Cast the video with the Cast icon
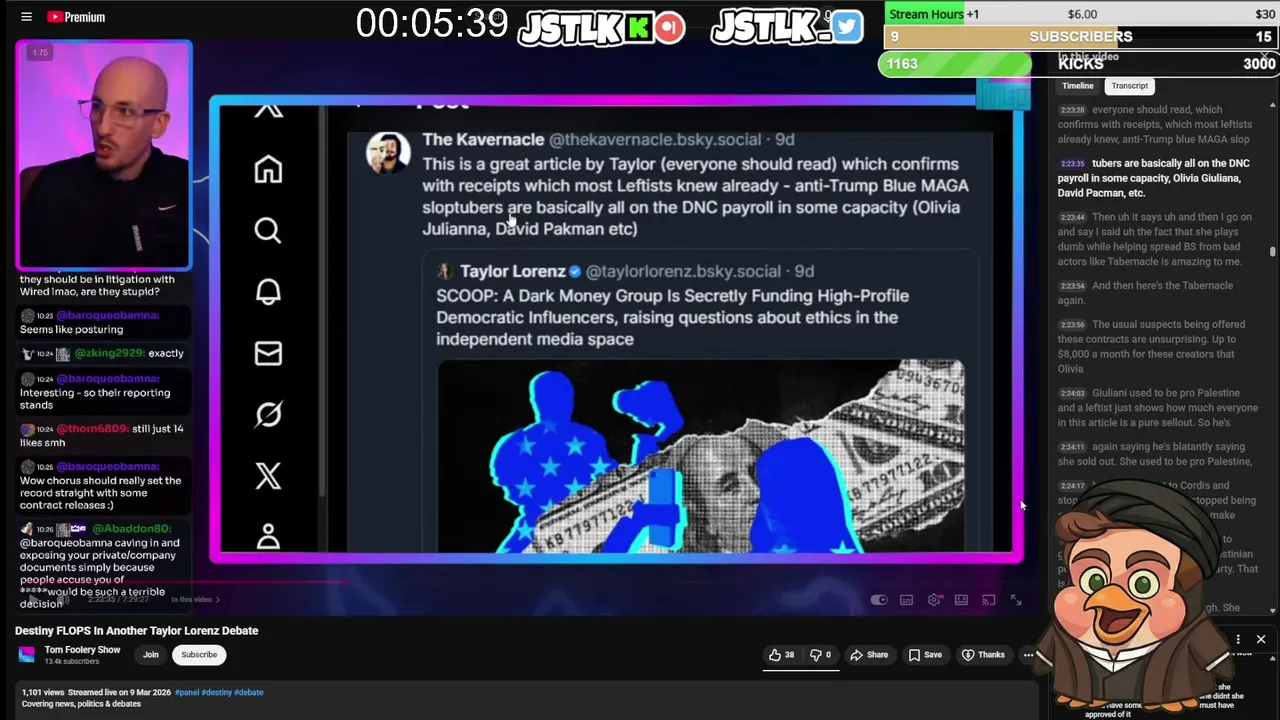This screenshot has height=720, width=1280. pyautogui.click(x=988, y=600)
